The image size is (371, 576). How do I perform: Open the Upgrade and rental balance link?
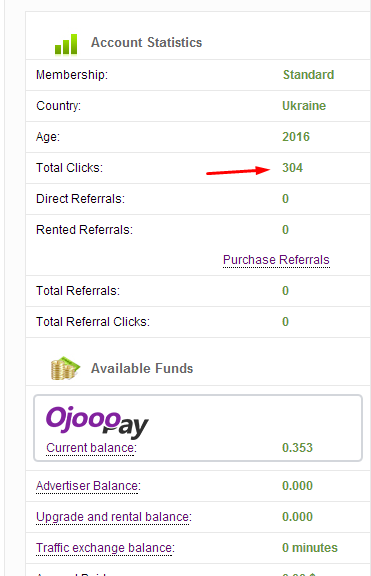click(x=114, y=517)
